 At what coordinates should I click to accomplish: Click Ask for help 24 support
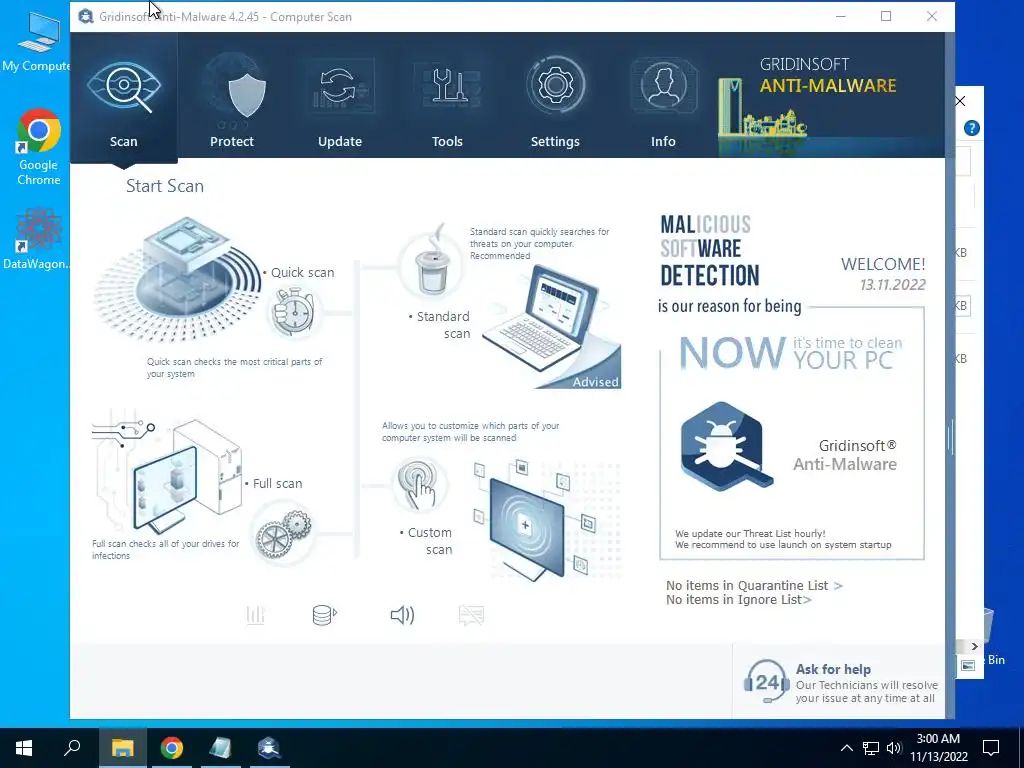point(840,682)
